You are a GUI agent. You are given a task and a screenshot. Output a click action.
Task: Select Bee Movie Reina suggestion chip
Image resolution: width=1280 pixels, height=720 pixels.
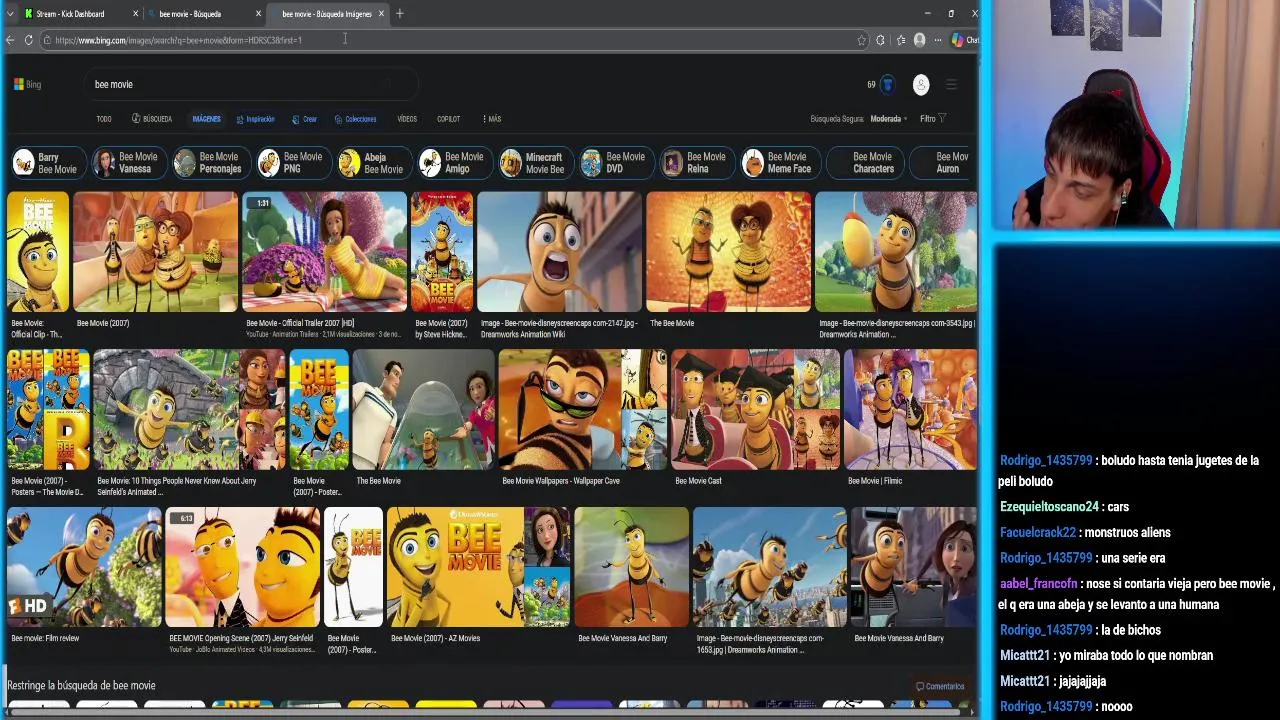pos(696,163)
